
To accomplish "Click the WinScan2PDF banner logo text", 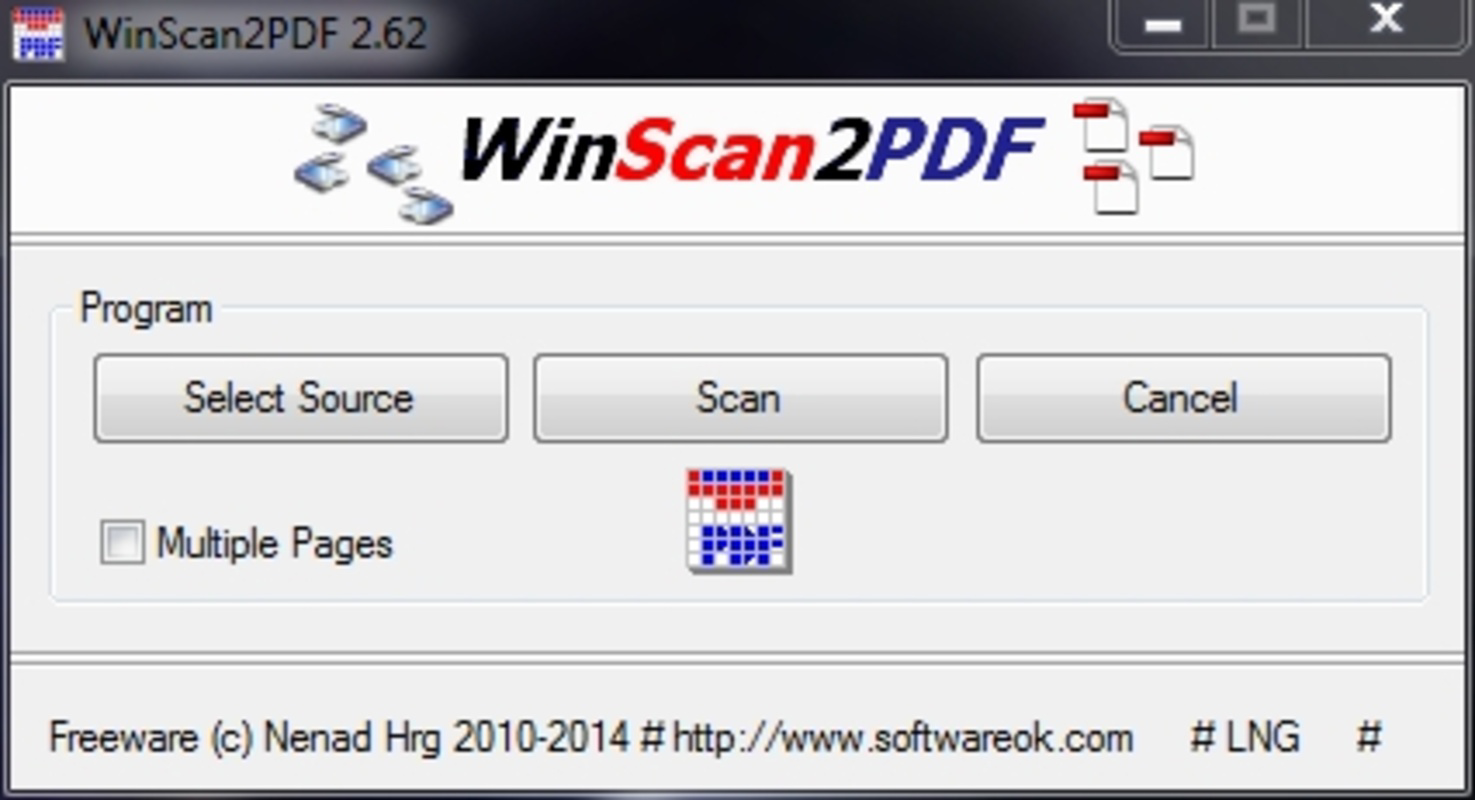I will [752, 152].
